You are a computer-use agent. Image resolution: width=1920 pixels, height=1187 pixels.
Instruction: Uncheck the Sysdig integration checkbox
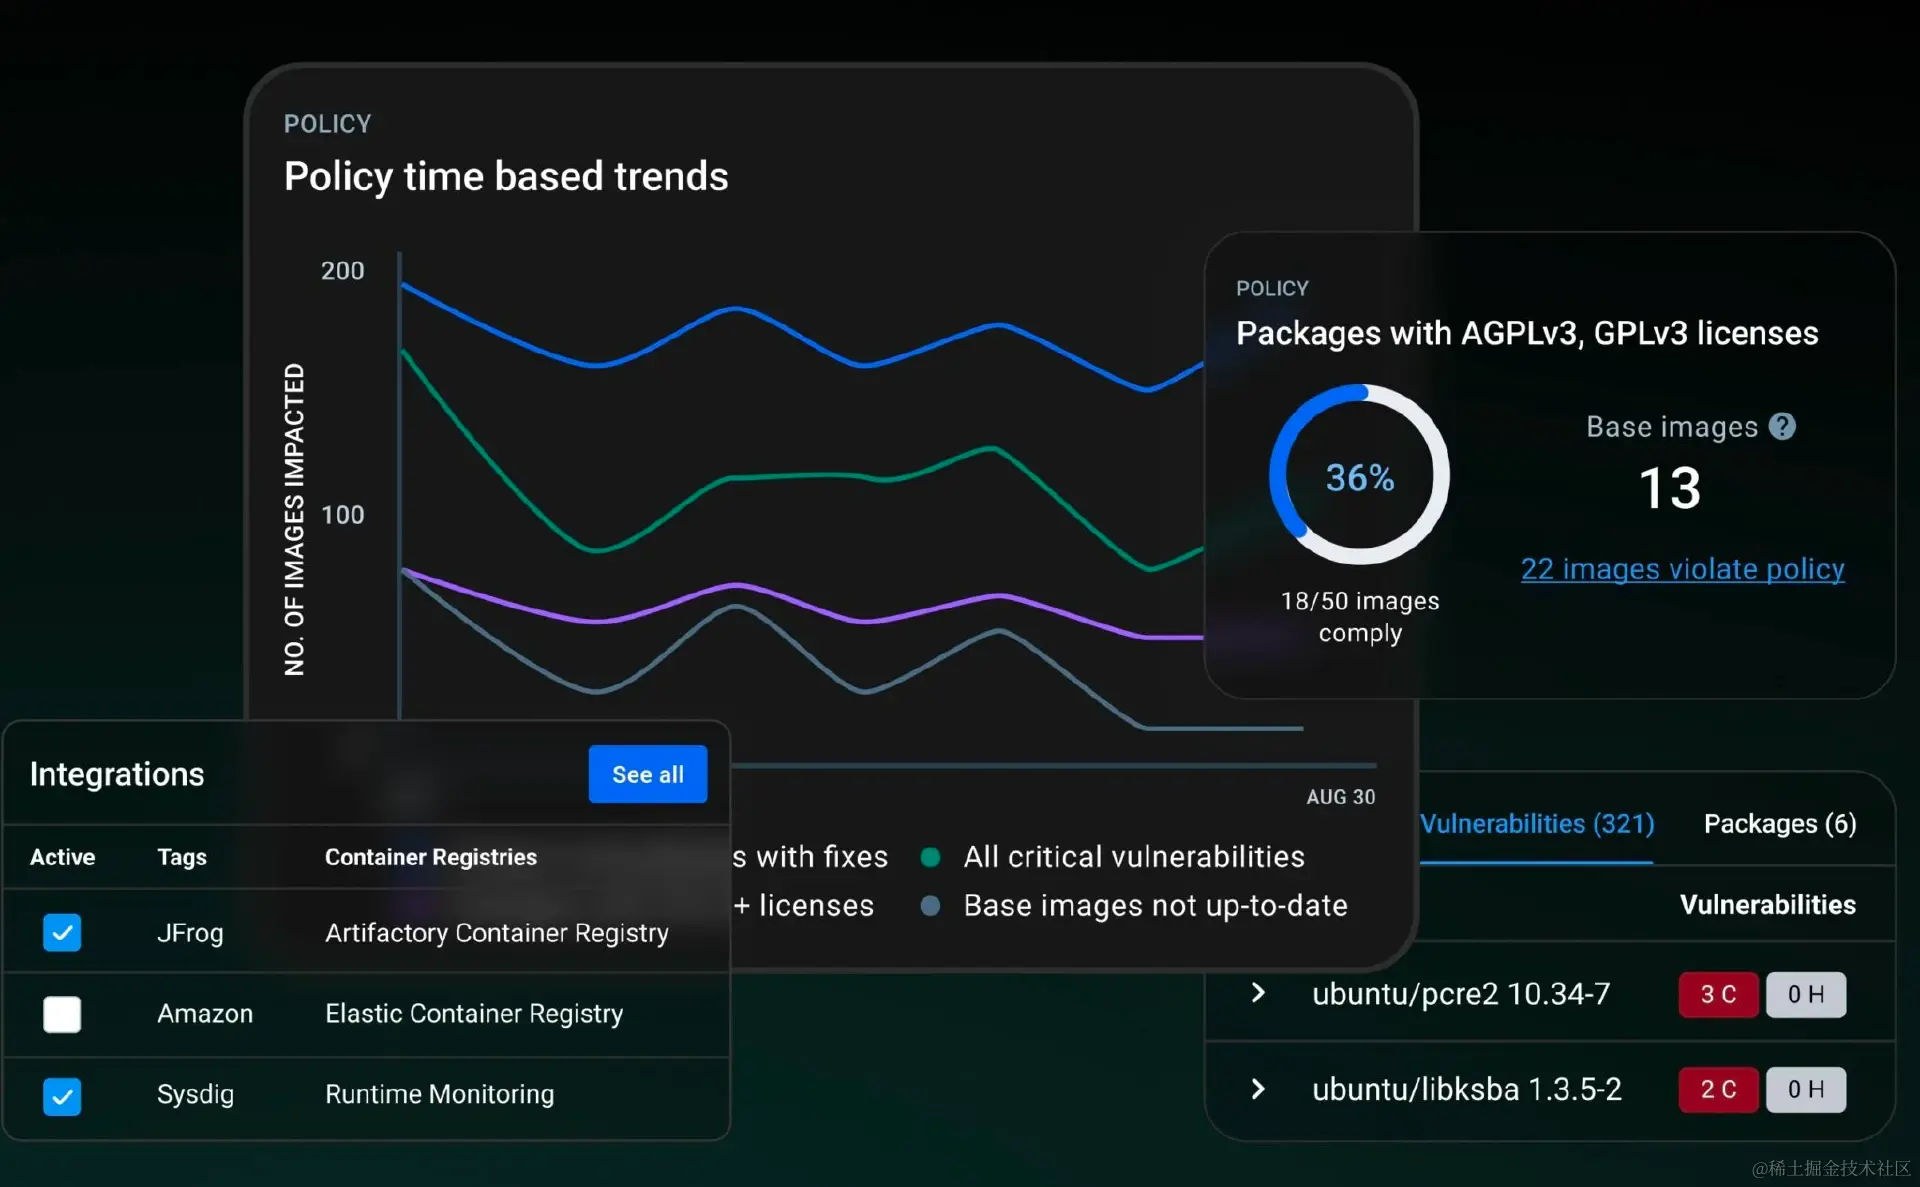click(x=62, y=1096)
